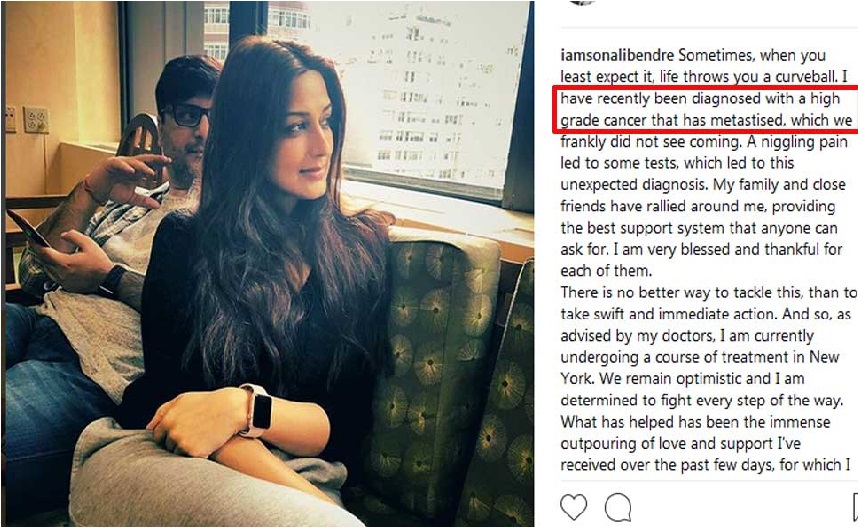The width and height of the screenshot is (858, 528).
Task: Click the divider line above the caption
Action: coord(709,27)
